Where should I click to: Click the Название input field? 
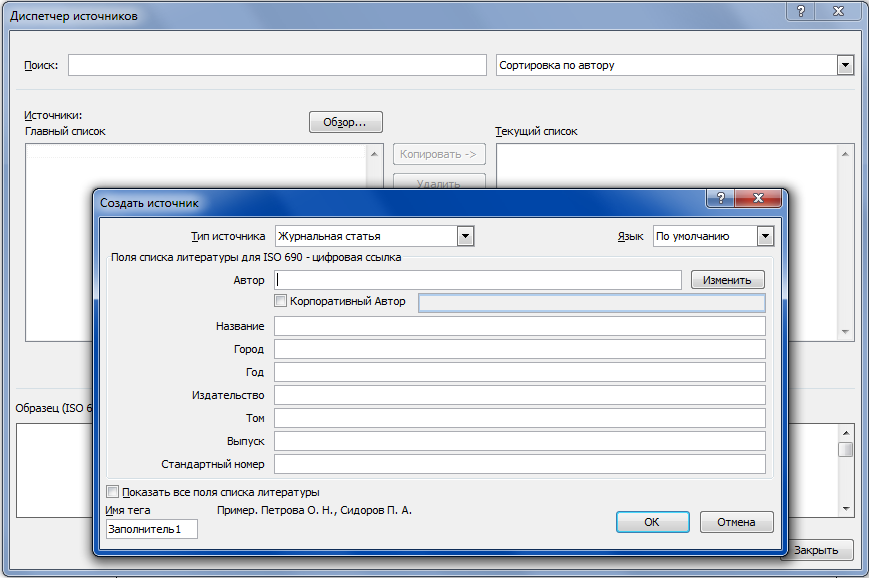click(520, 326)
